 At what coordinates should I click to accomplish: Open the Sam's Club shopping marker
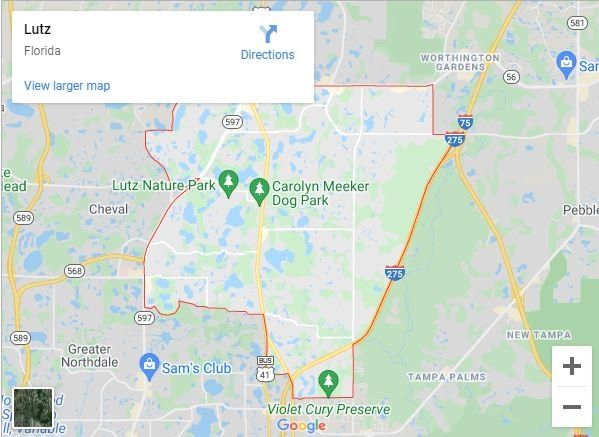pyautogui.click(x=149, y=367)
